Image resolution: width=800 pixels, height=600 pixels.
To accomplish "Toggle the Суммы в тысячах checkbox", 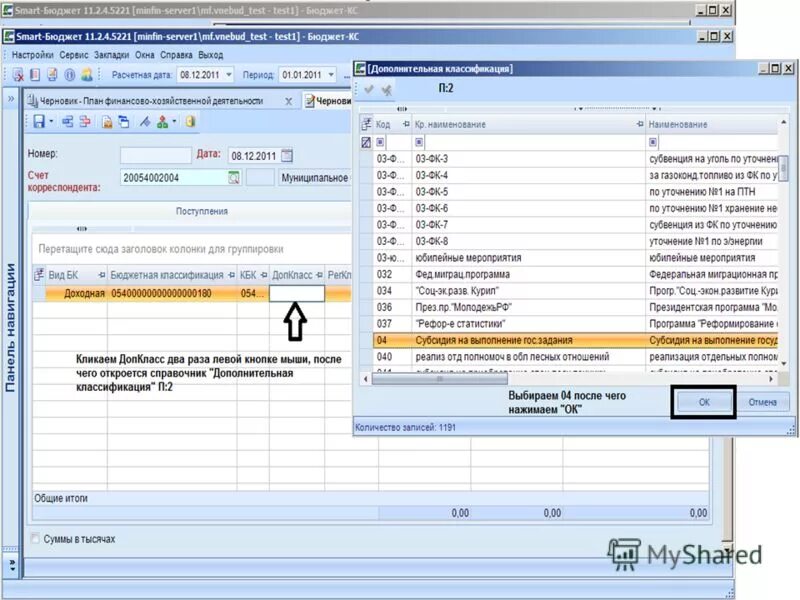I will [35, 538].
